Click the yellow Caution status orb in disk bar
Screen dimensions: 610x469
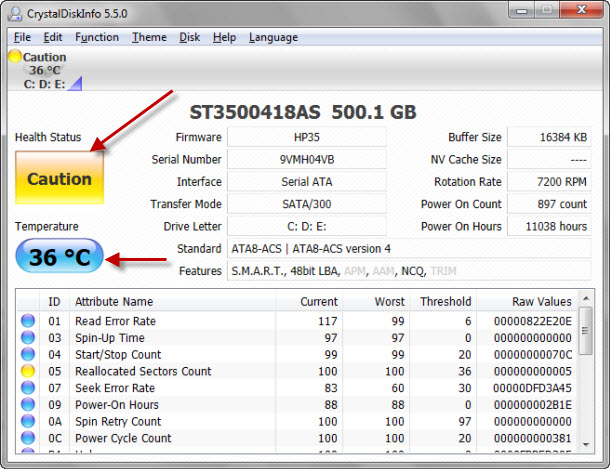click(x=15, y=56)
